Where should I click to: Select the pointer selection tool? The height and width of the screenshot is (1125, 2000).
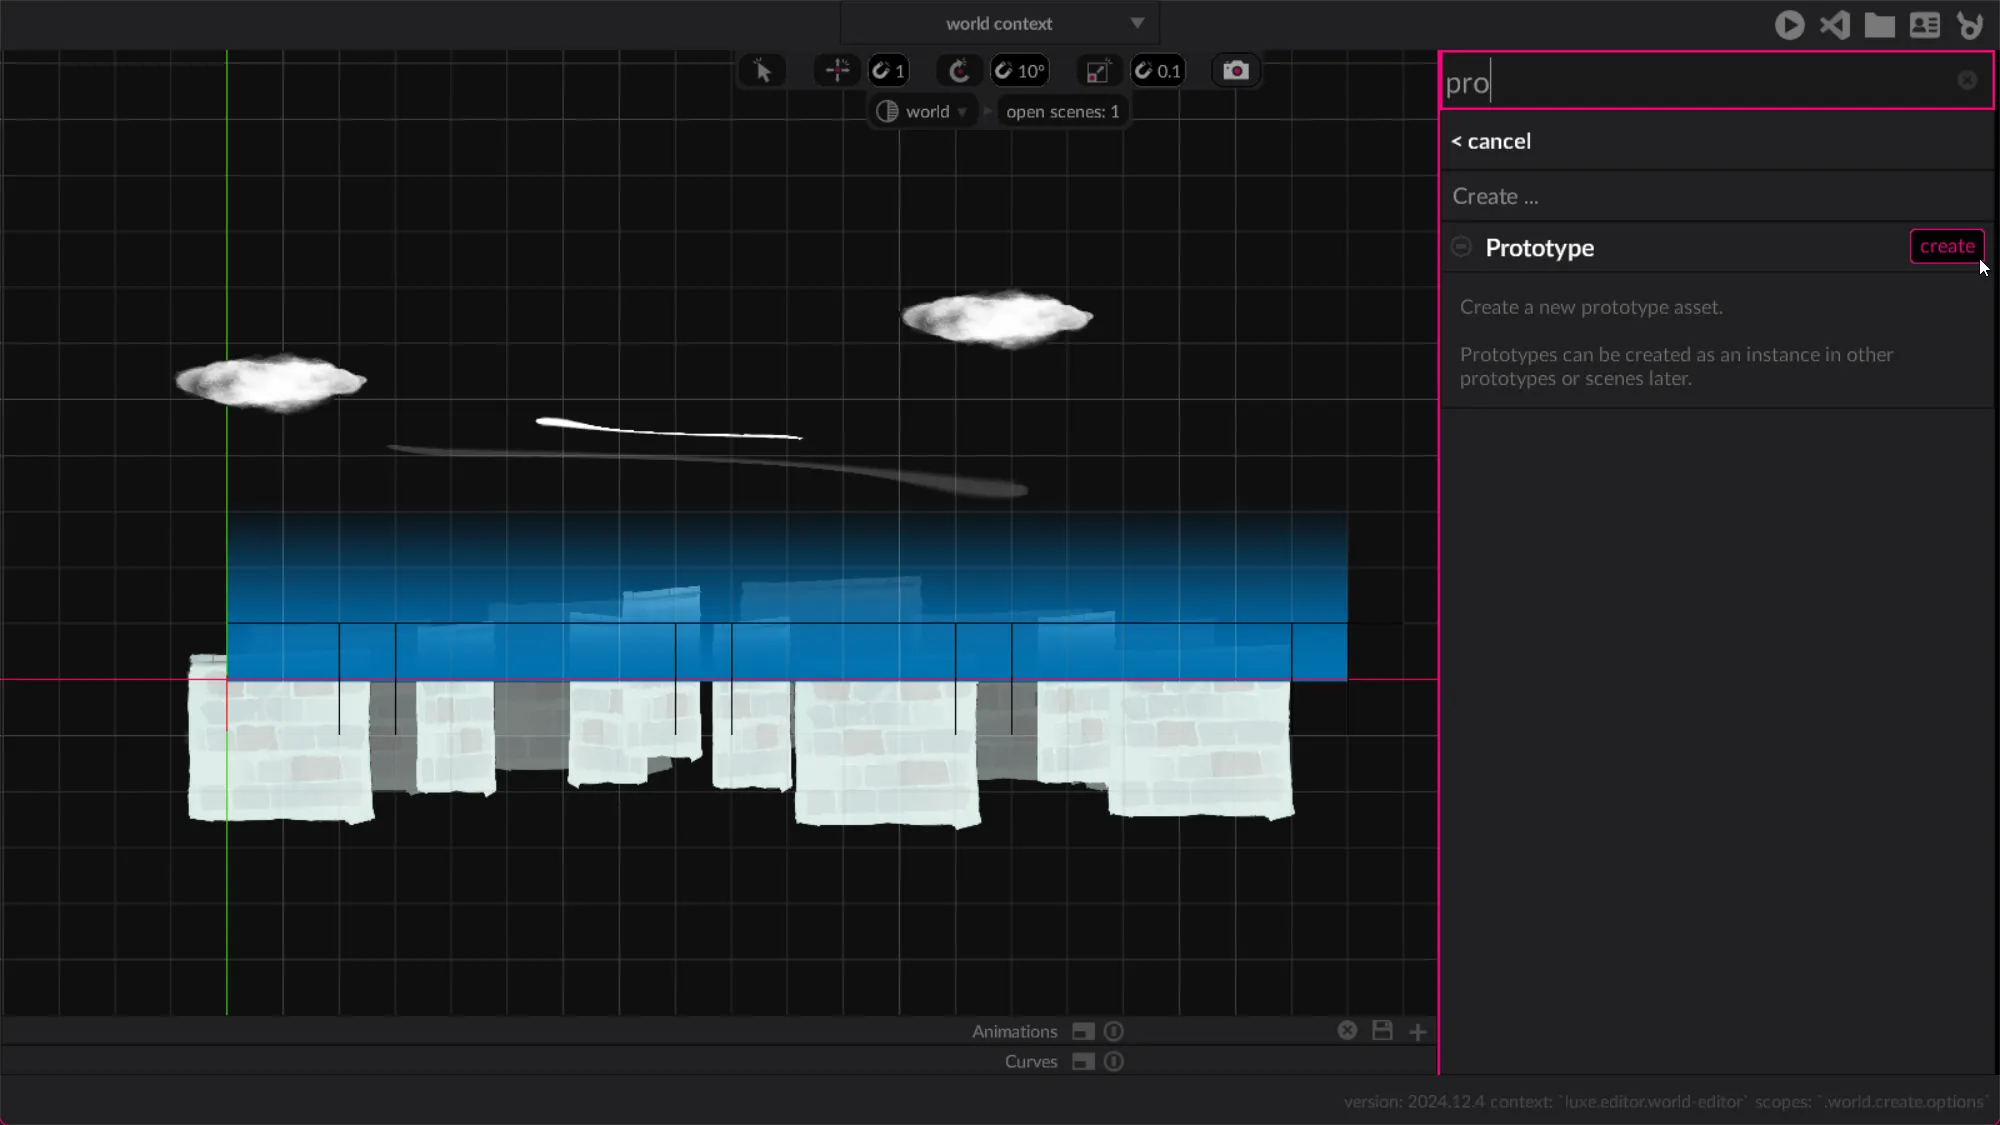[762, 71]
